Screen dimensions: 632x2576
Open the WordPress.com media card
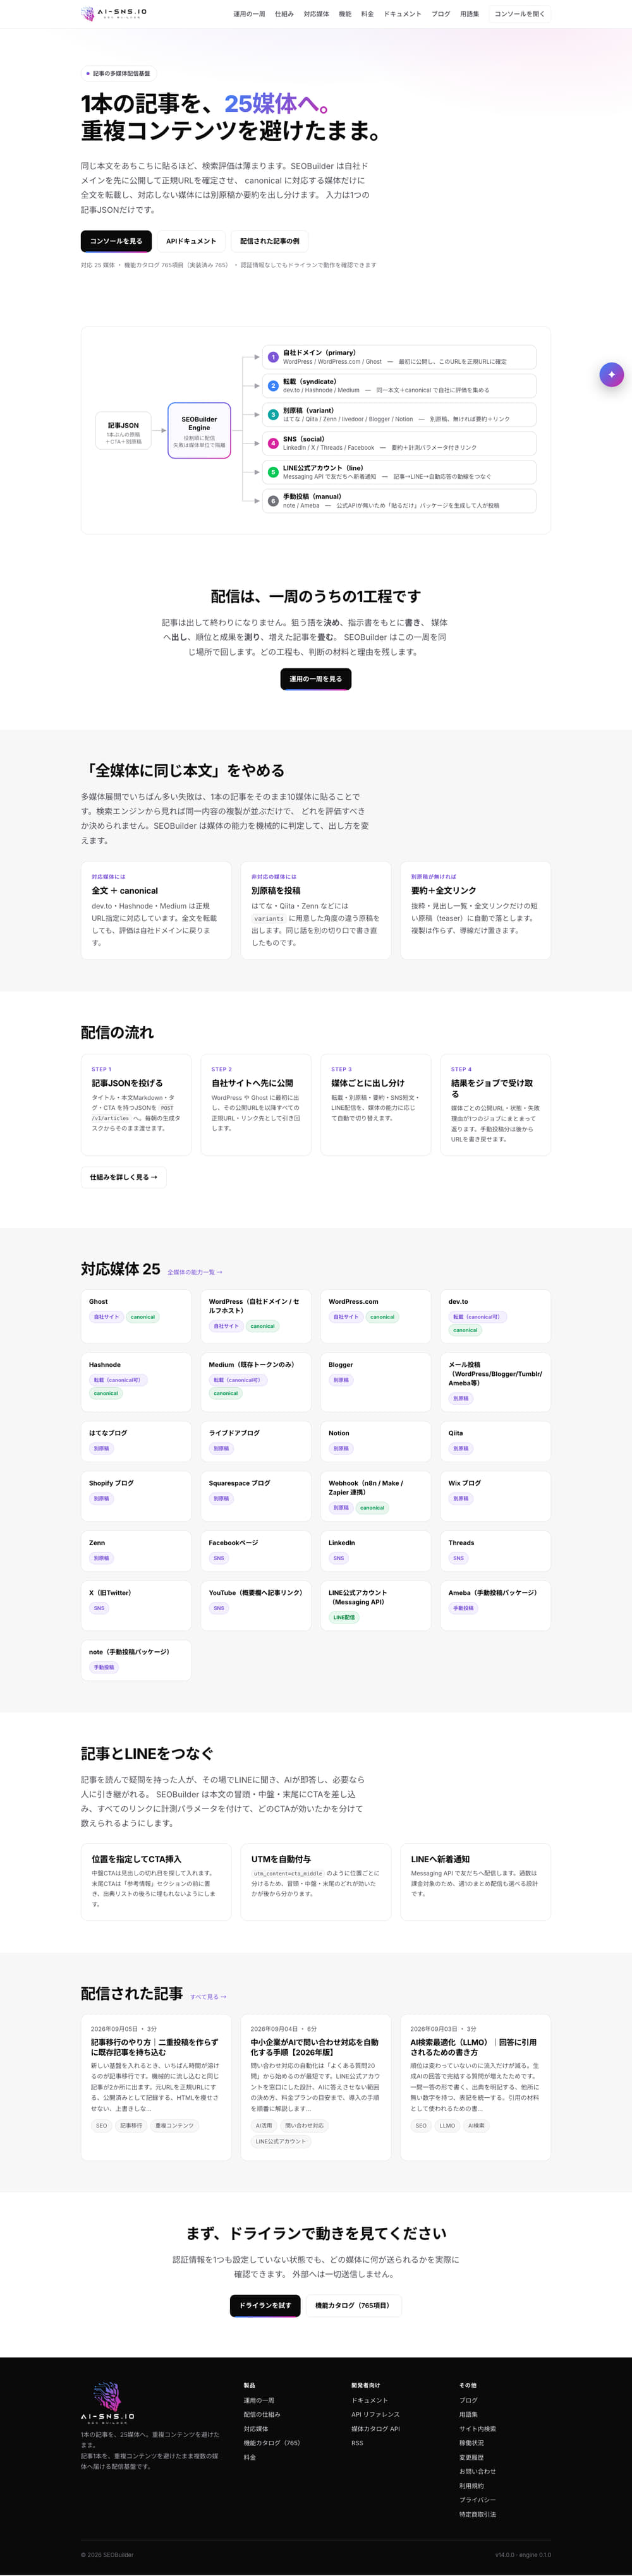click(376, 1316)
